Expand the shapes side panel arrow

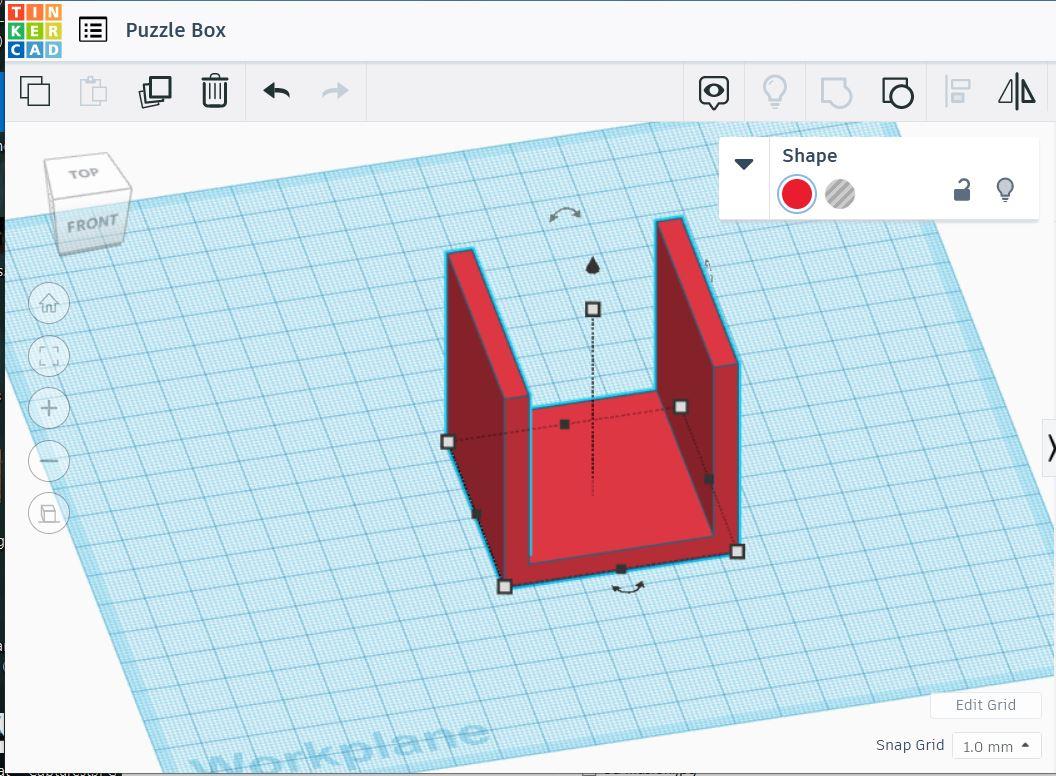point(1050,447)
